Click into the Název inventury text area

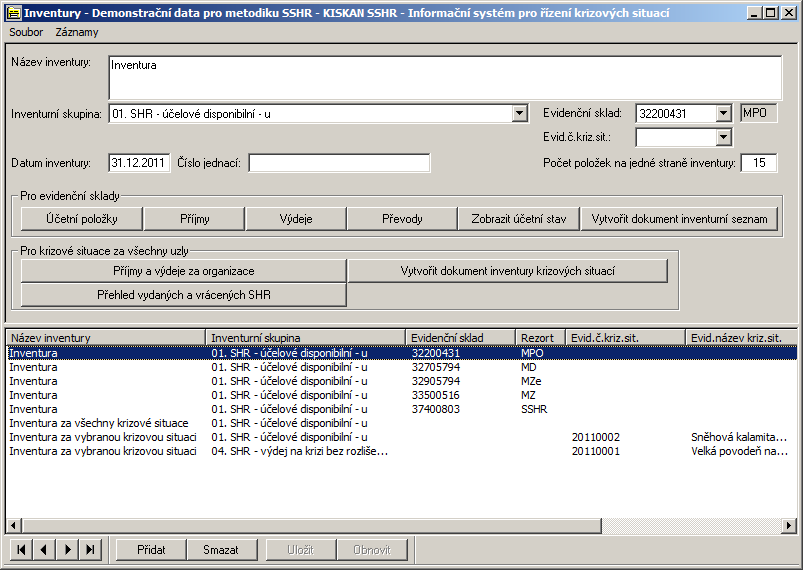tap(445, 78)
